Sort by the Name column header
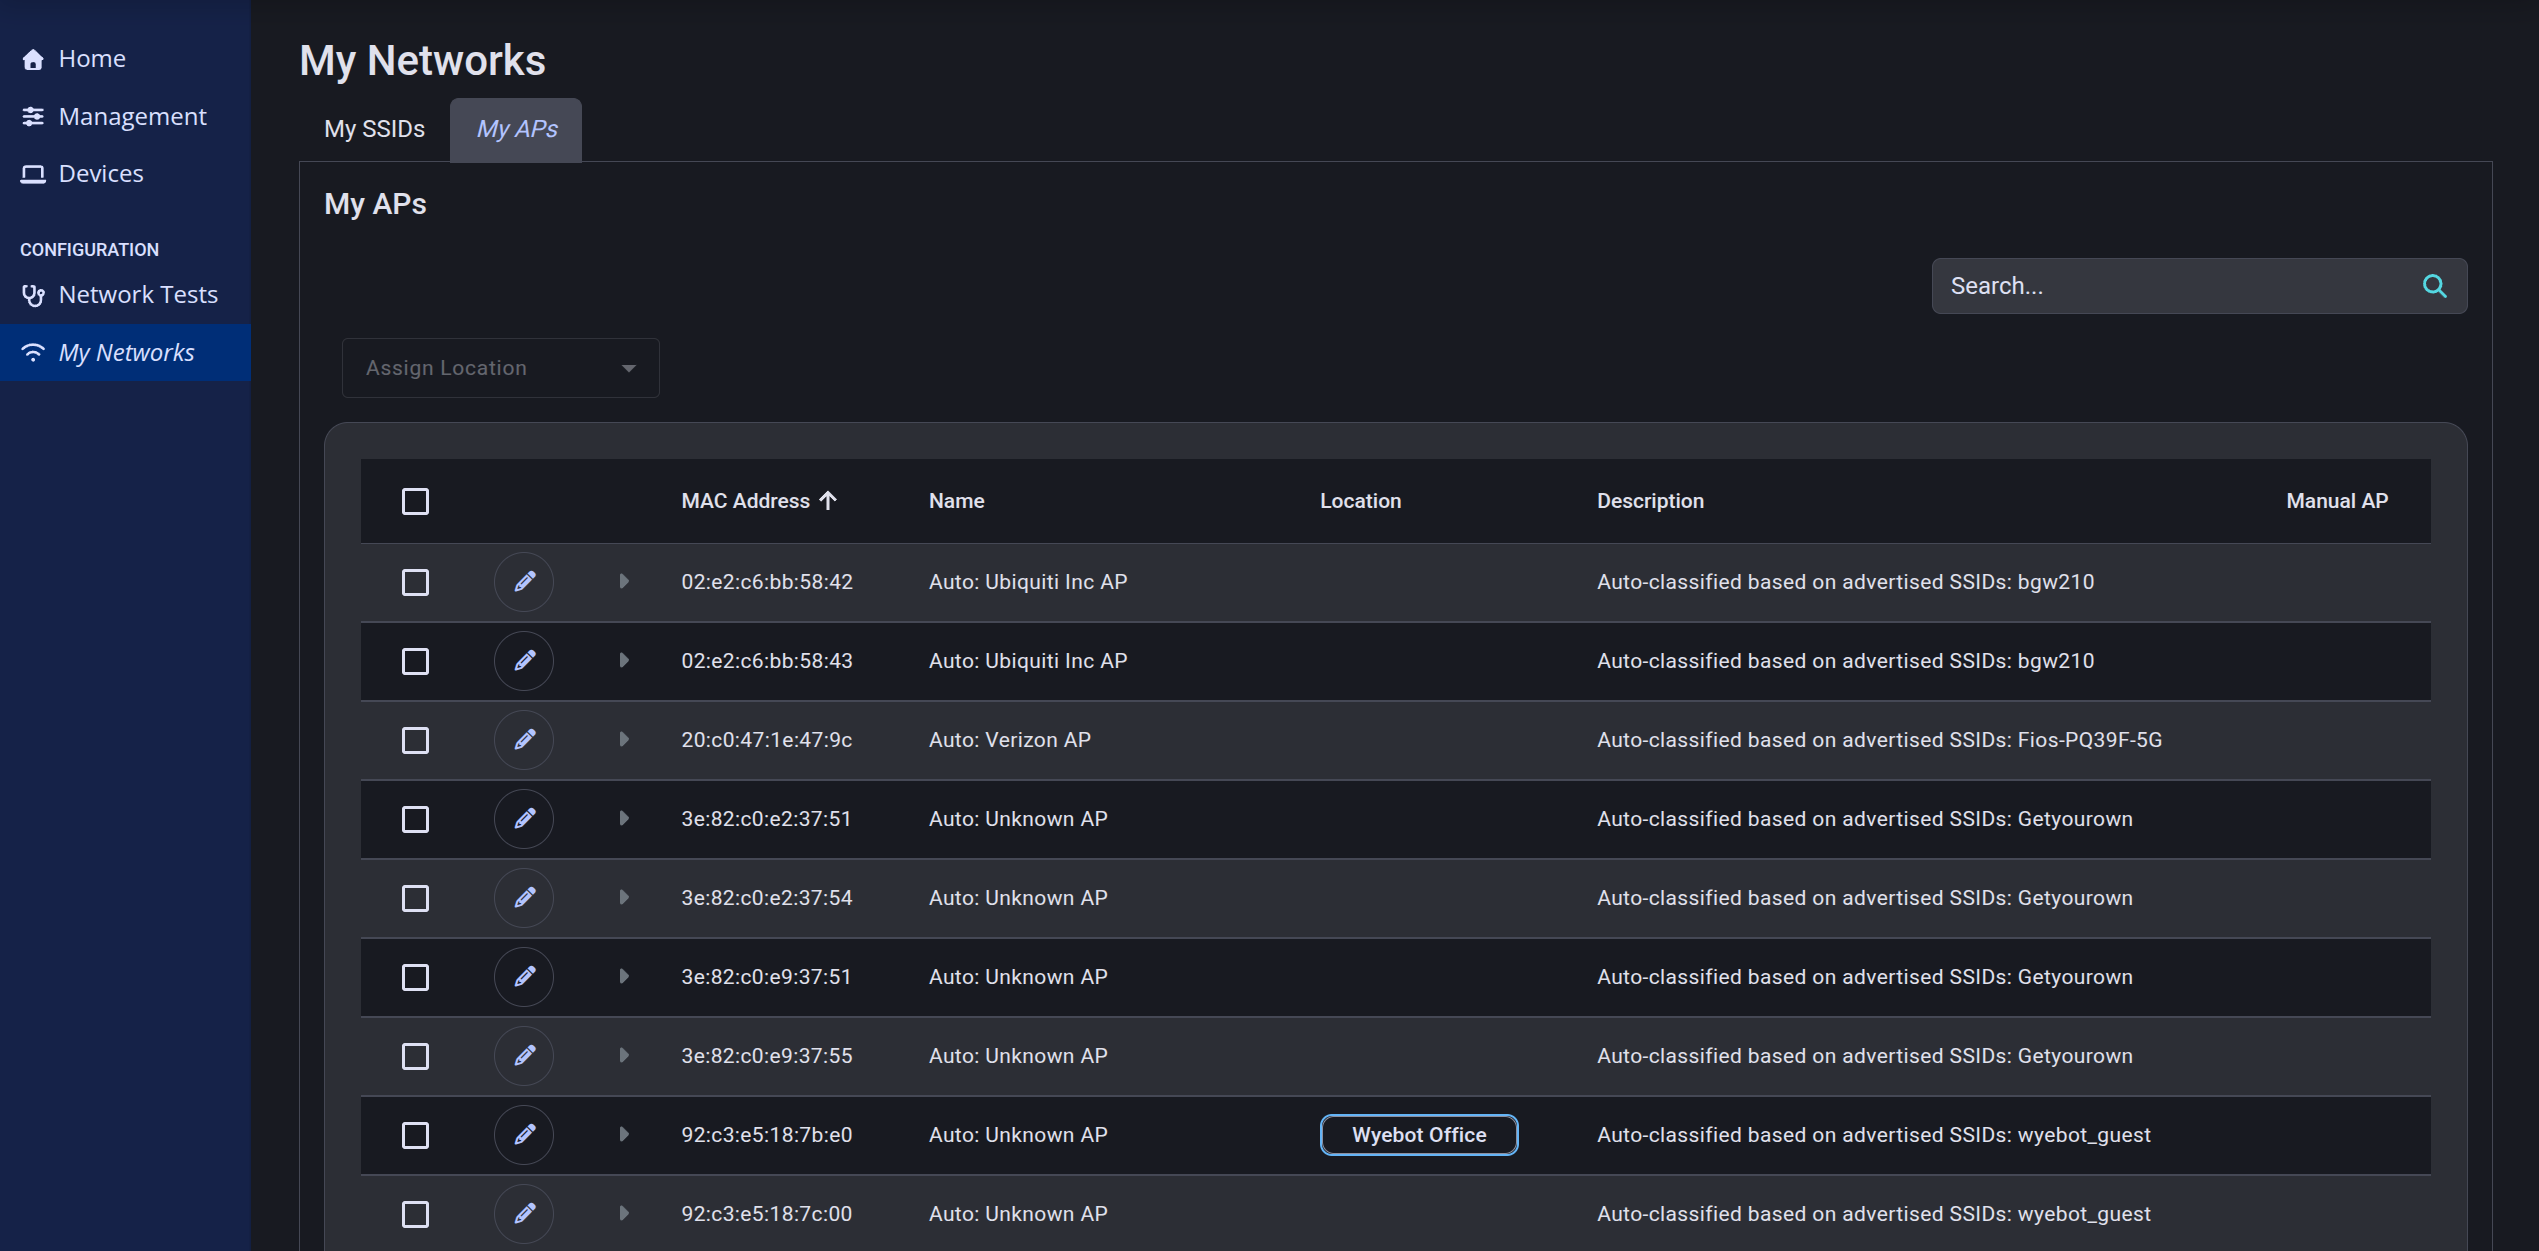 coord(956,501)
